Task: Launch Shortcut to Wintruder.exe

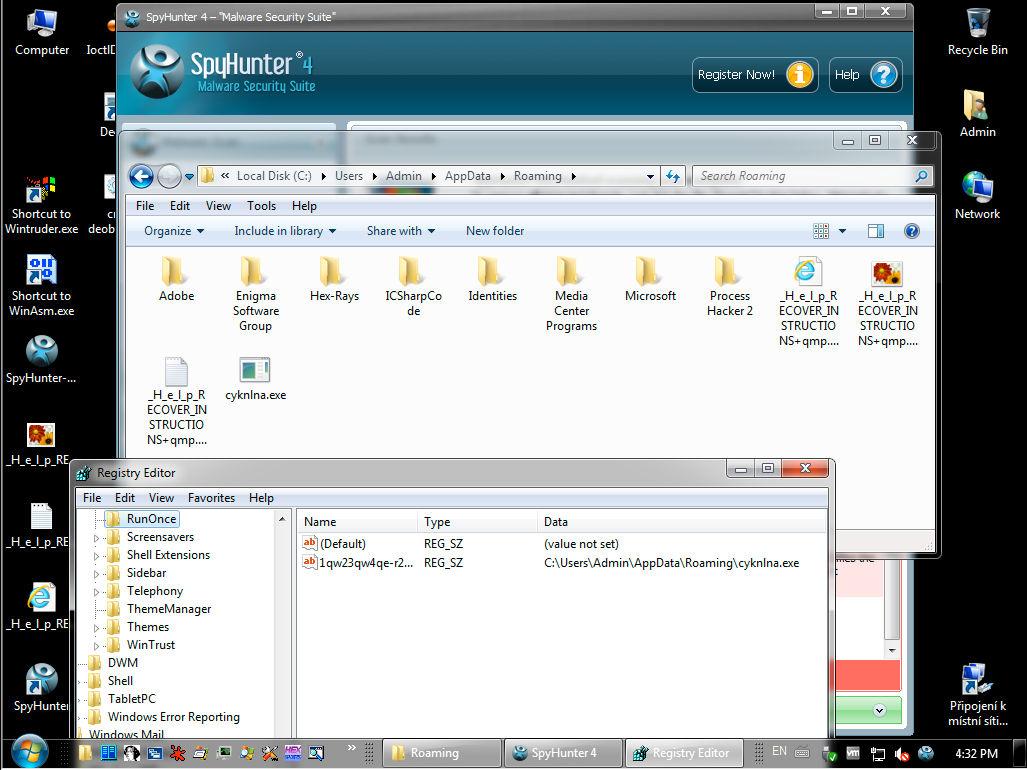Action: coord(41,205)
